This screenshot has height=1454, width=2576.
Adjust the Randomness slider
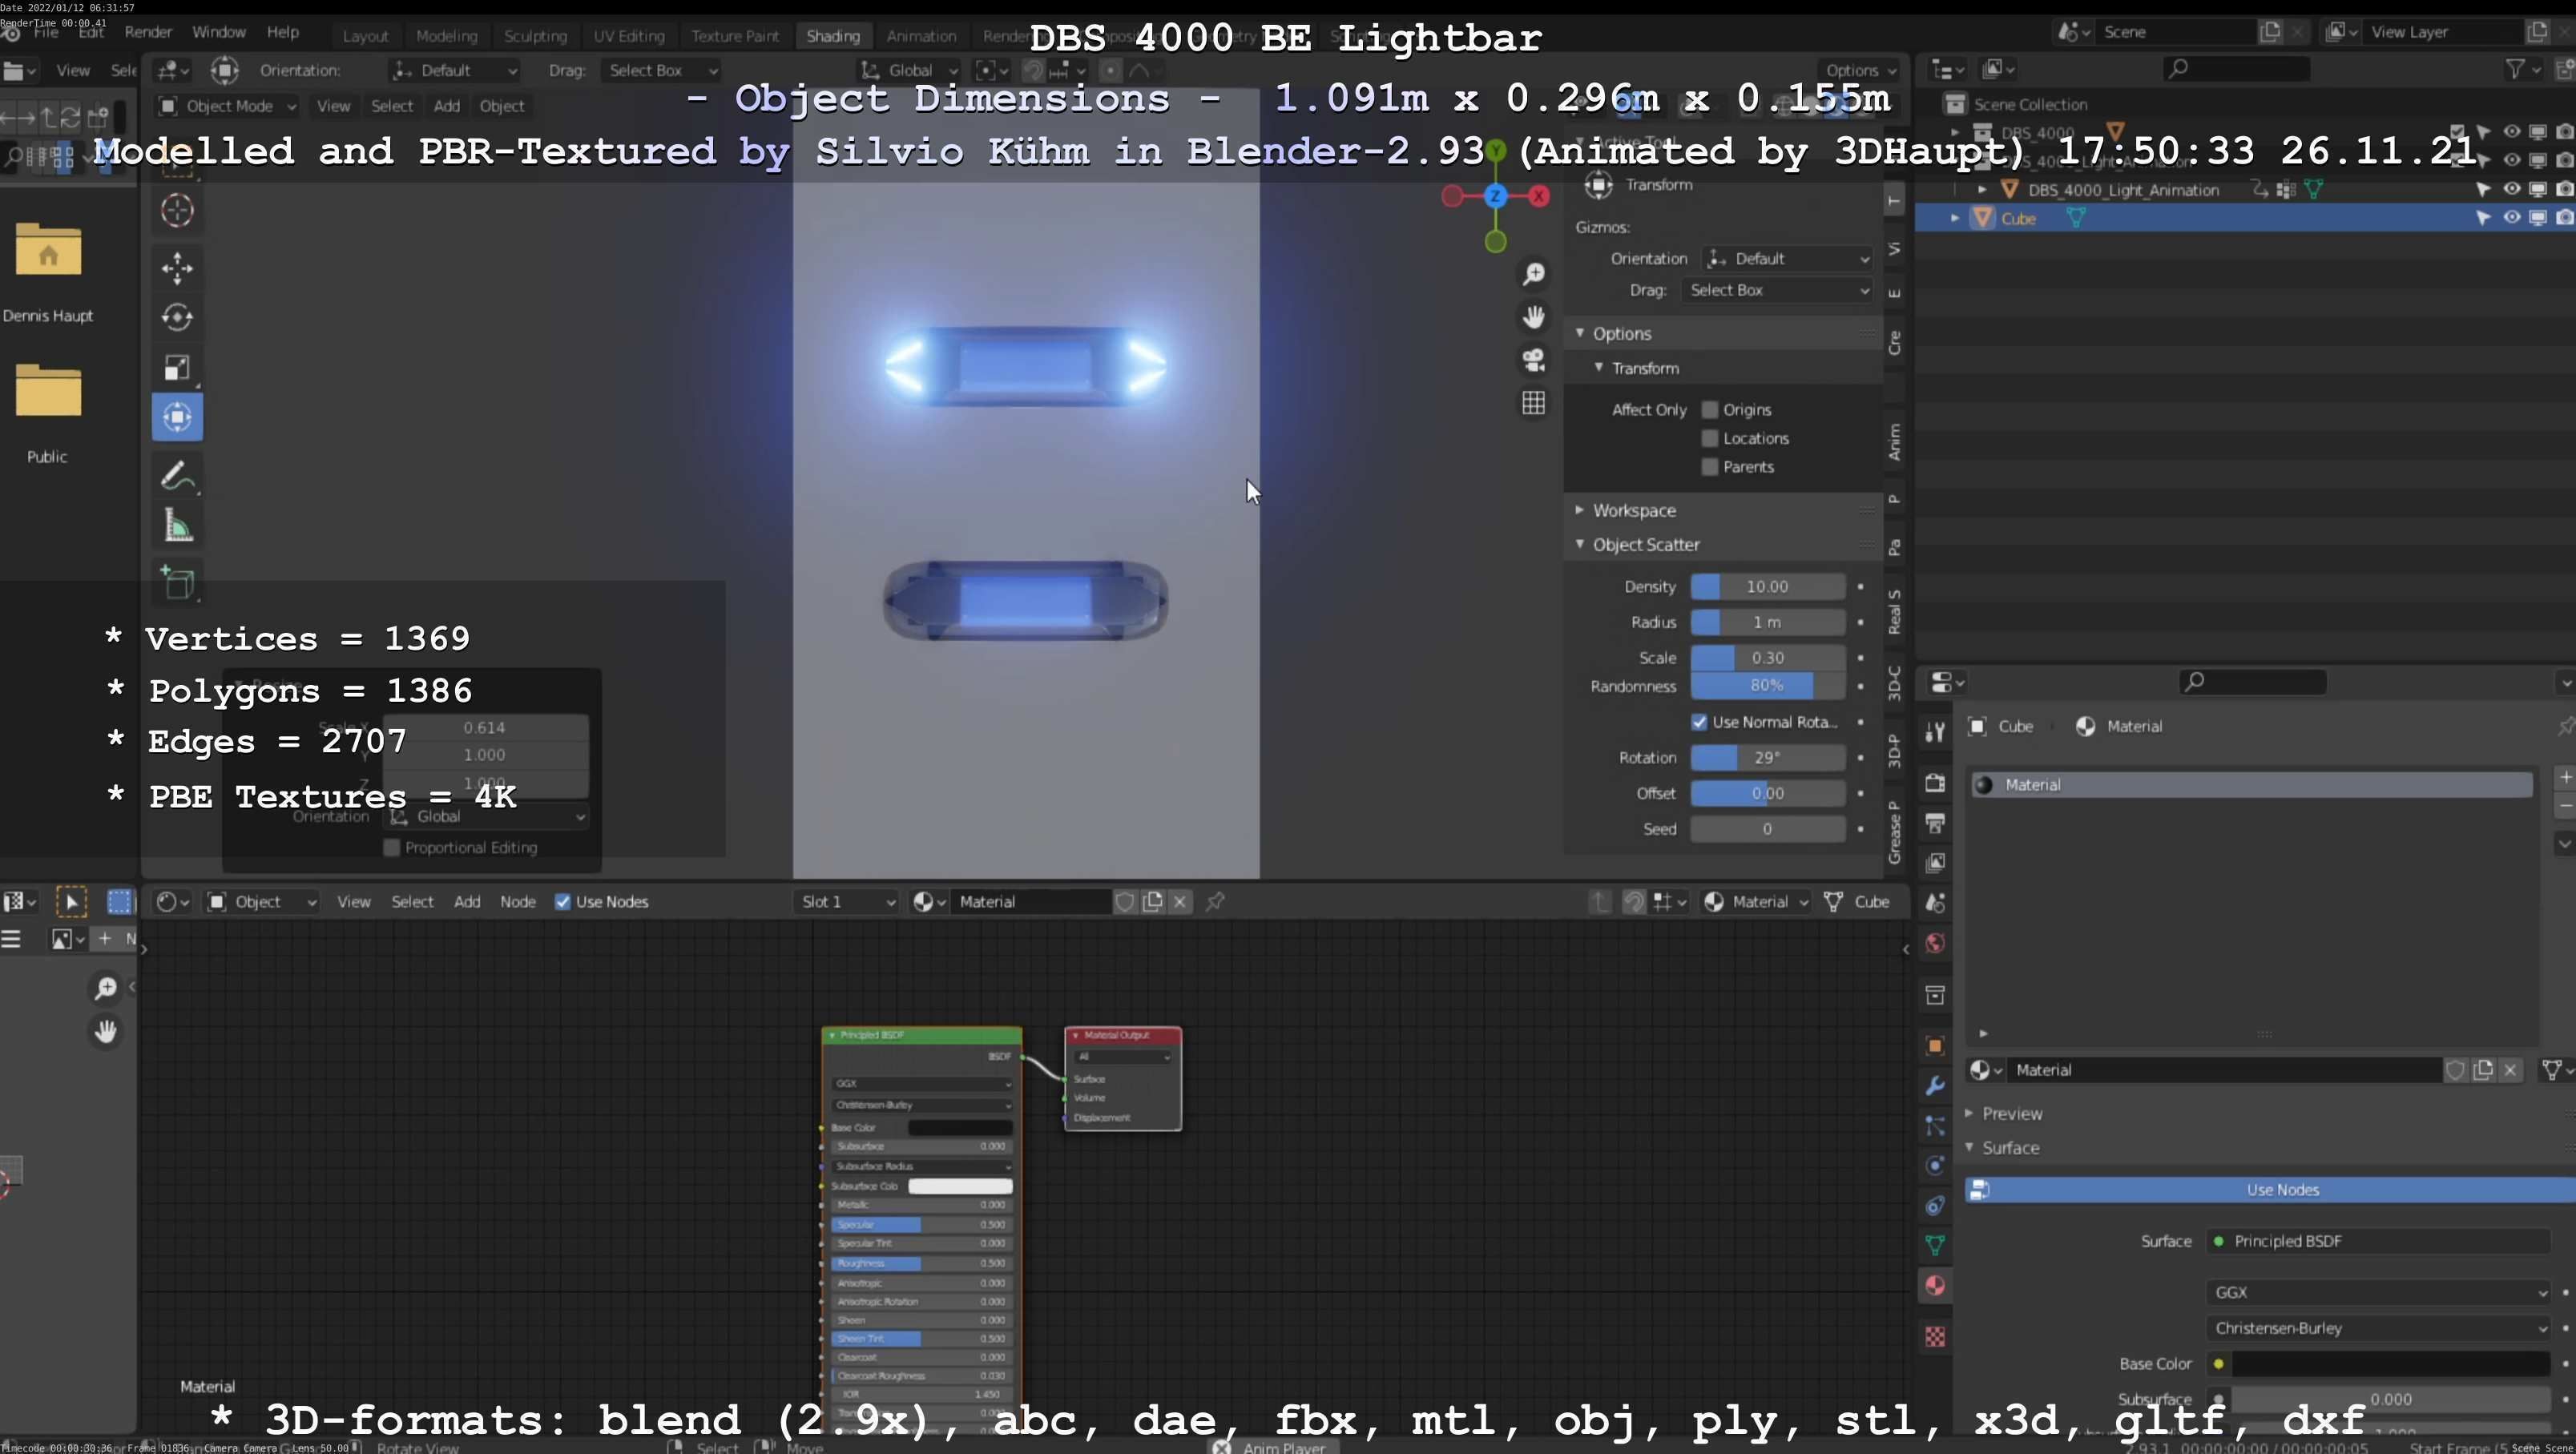[1767, 685]
